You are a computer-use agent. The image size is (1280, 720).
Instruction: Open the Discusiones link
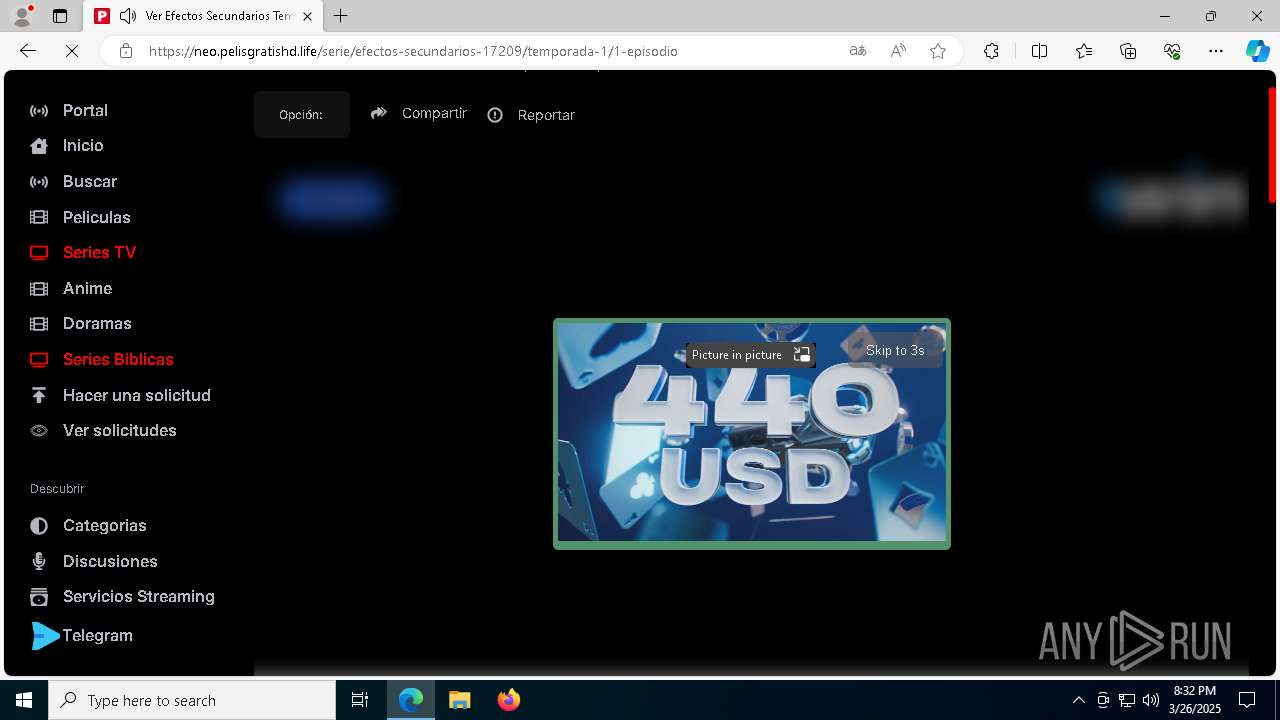[x=110, y=561]
